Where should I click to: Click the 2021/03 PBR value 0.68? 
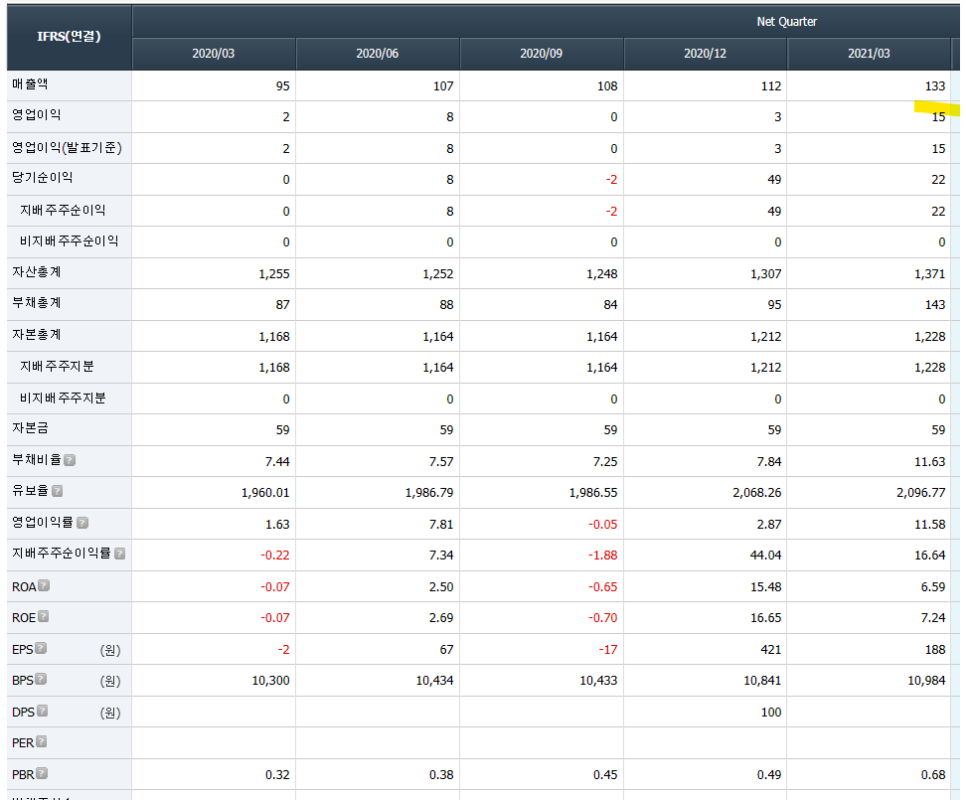pos(933,775)
